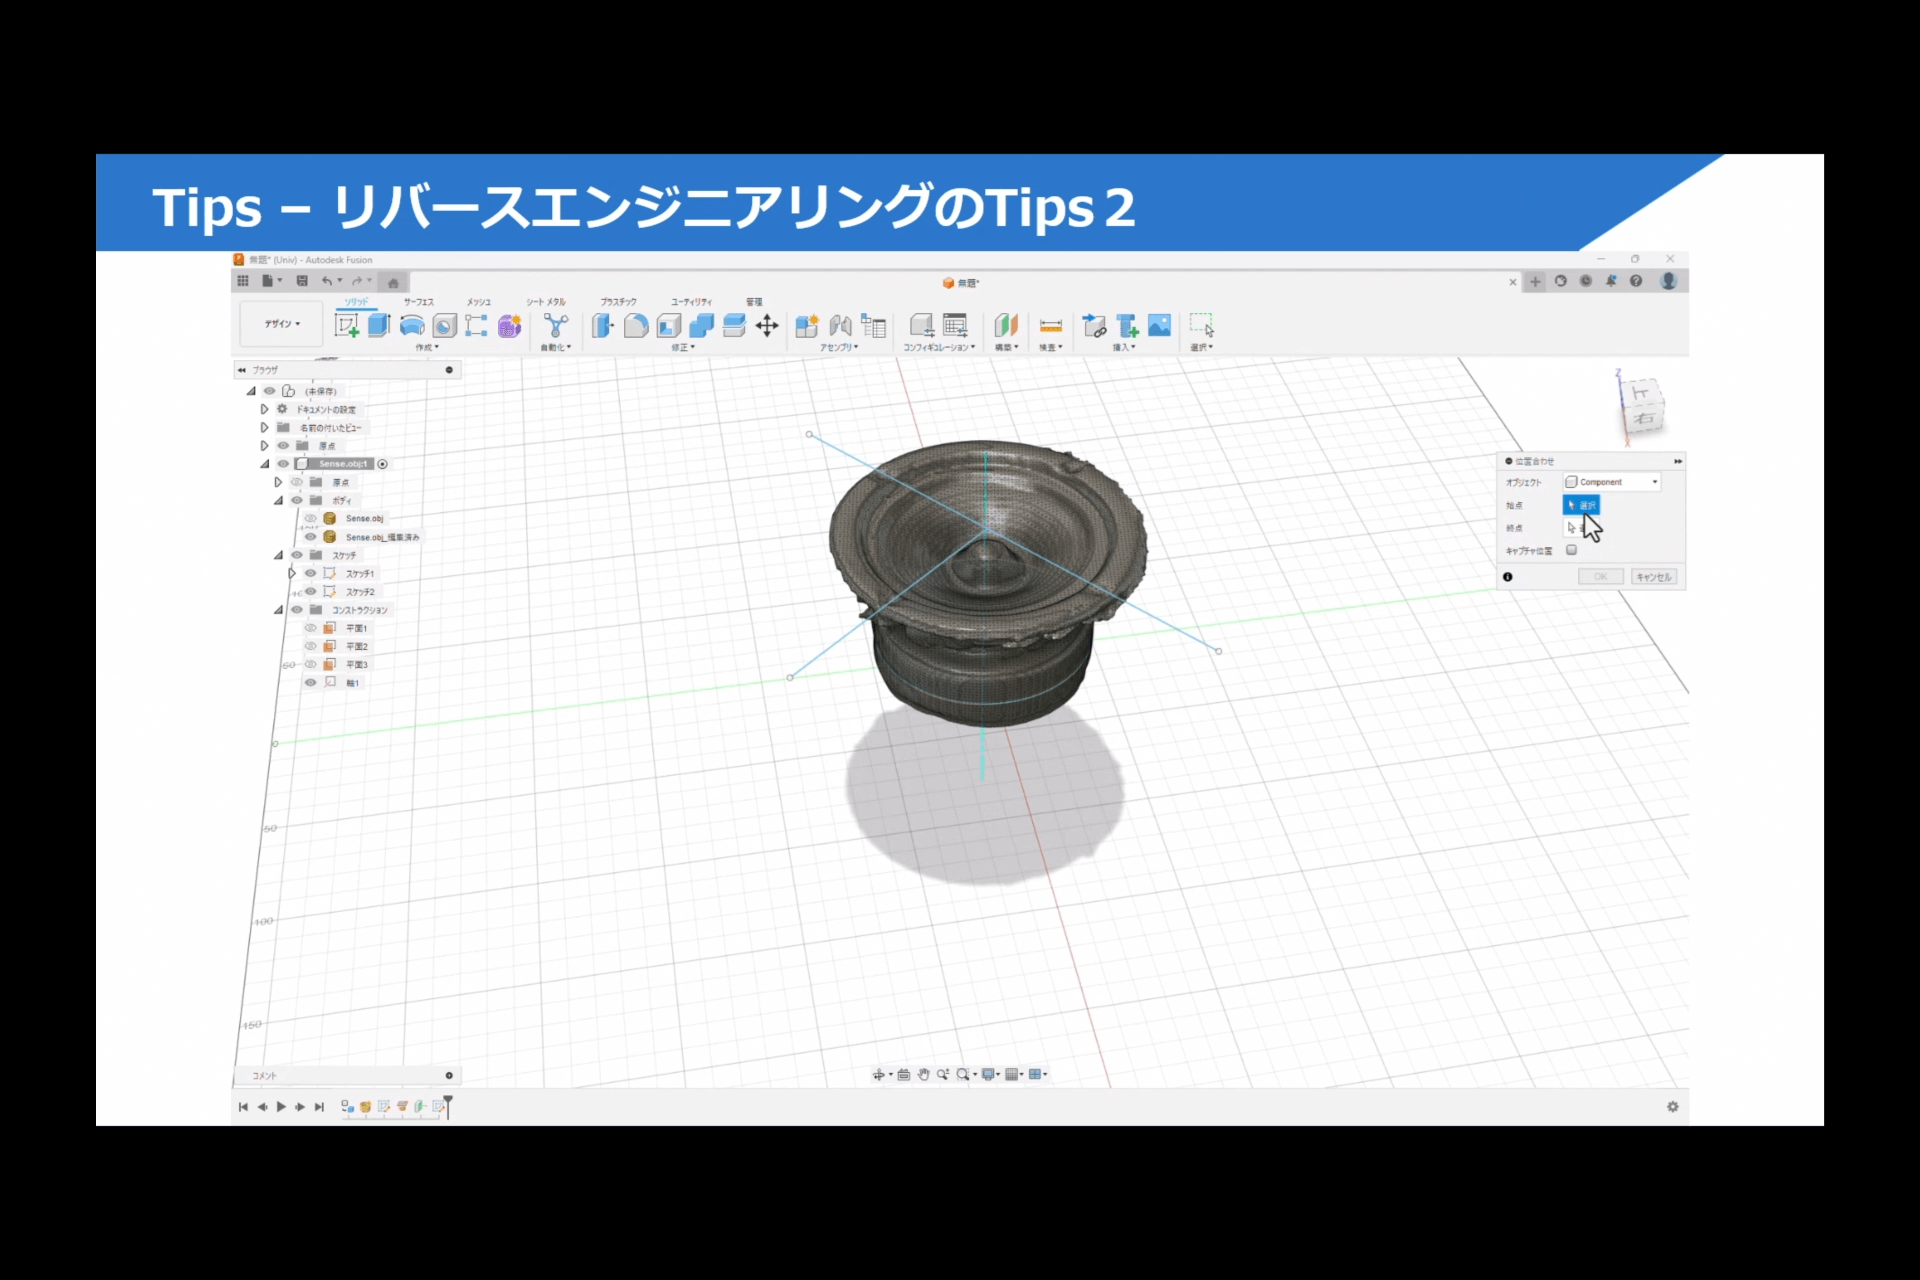Hide the スケッチ2 sketch
The height and width of the screenshot is (1280, 1920).
click(310, 591)
